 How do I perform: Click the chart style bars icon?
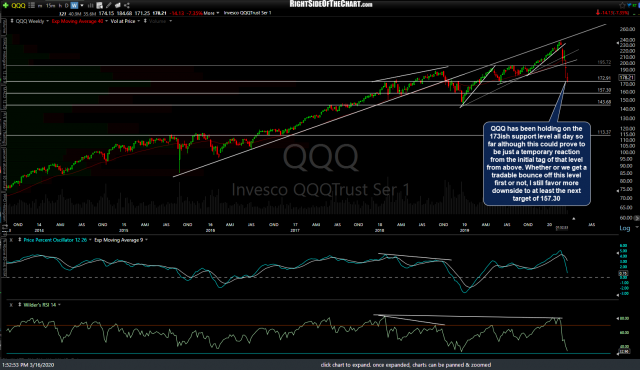coord(91,5)
